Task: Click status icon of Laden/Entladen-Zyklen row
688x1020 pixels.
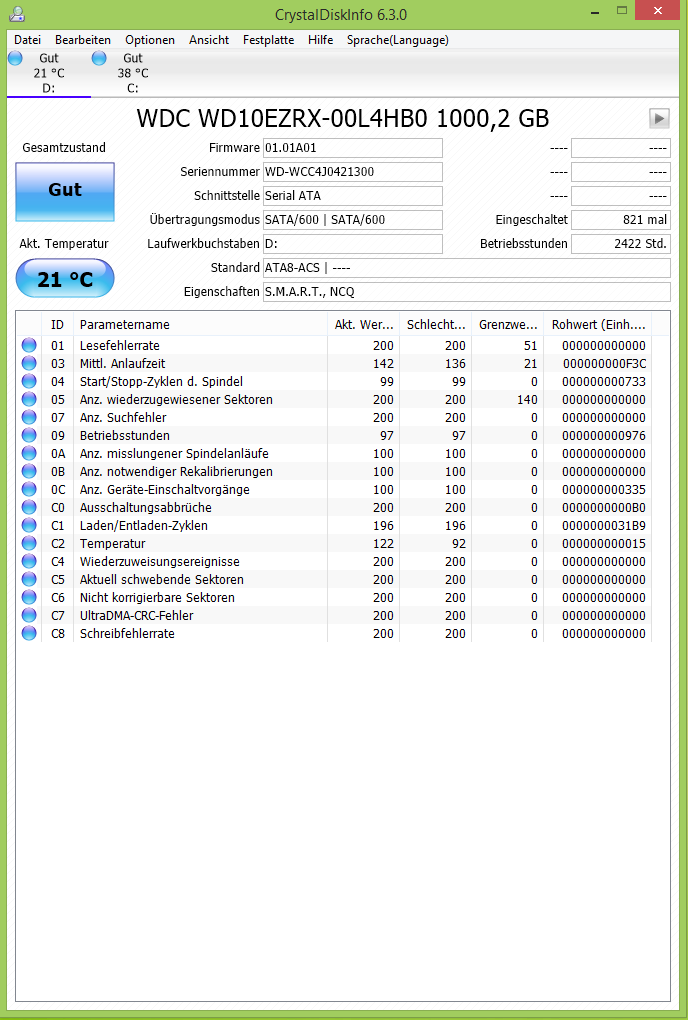Action: click(x=29, y=525)
